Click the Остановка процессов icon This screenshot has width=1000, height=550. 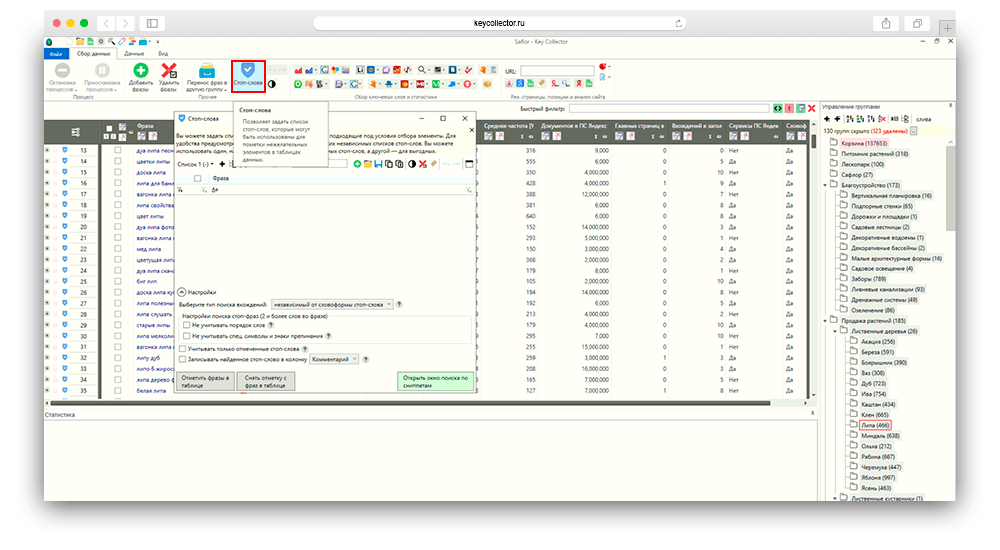pos(62,70)
